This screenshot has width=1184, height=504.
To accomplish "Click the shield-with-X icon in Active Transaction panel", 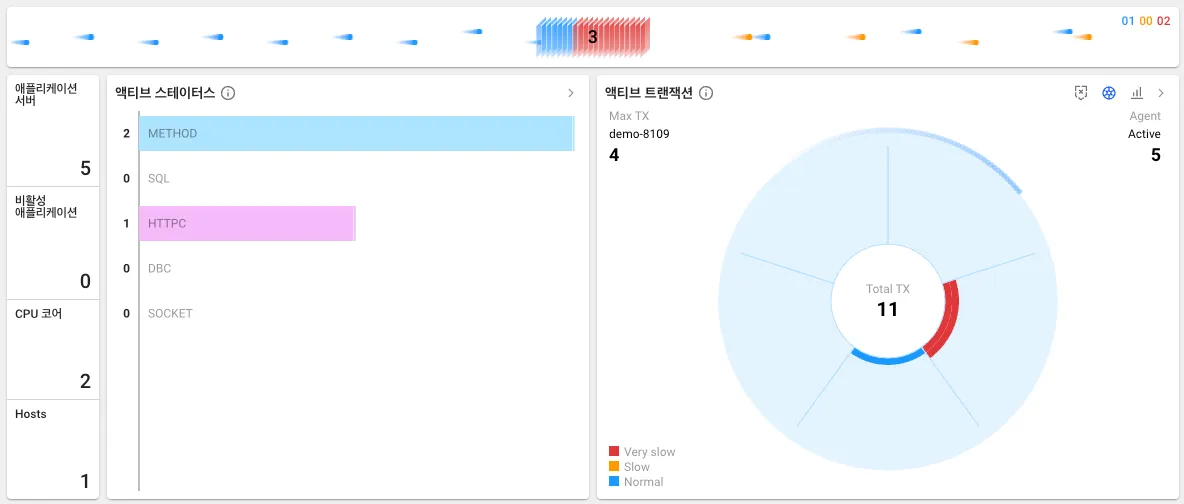I will (1081, 93).
